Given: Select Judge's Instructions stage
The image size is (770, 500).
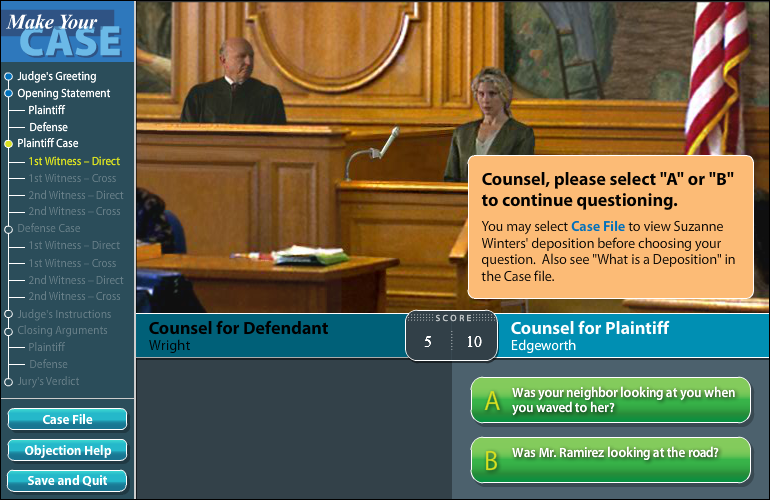Looking at the screenshot, I should pyautogui.click(x=64, y=314).
